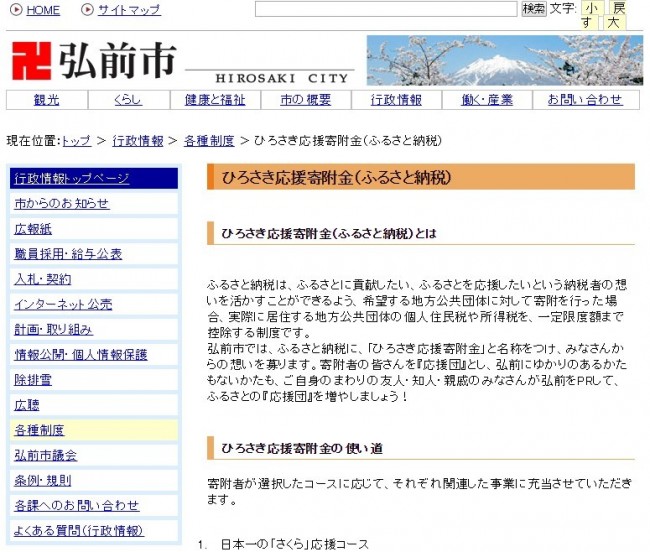
Task: Open the 市の概要 navigation tab
Action: click(x=306, y=100)
